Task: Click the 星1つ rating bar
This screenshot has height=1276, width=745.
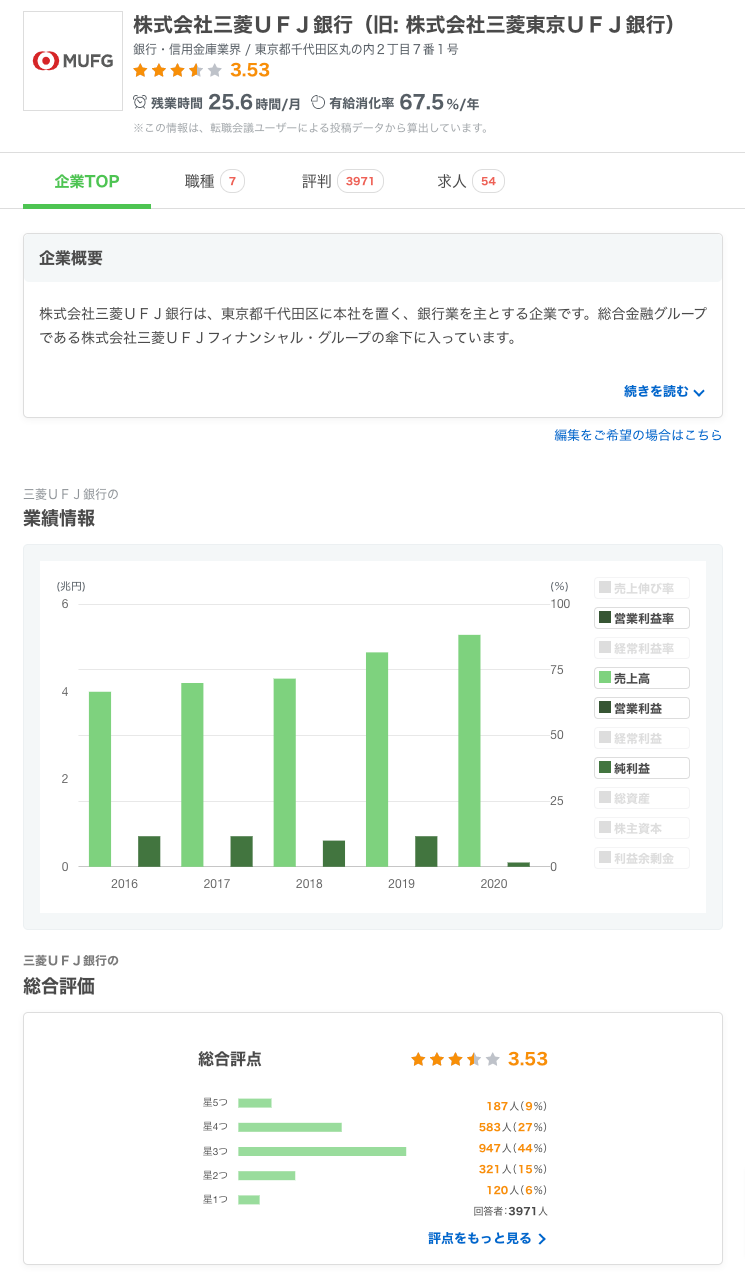Action: (x=249, y=1199)
